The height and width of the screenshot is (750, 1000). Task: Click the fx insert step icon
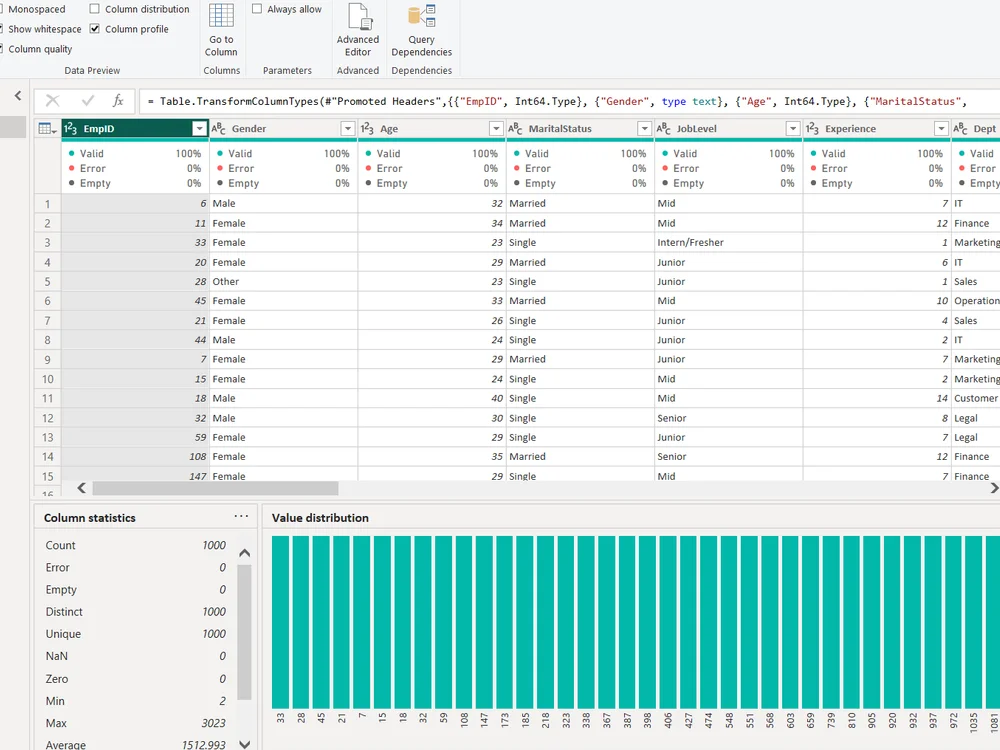(118, 101)
